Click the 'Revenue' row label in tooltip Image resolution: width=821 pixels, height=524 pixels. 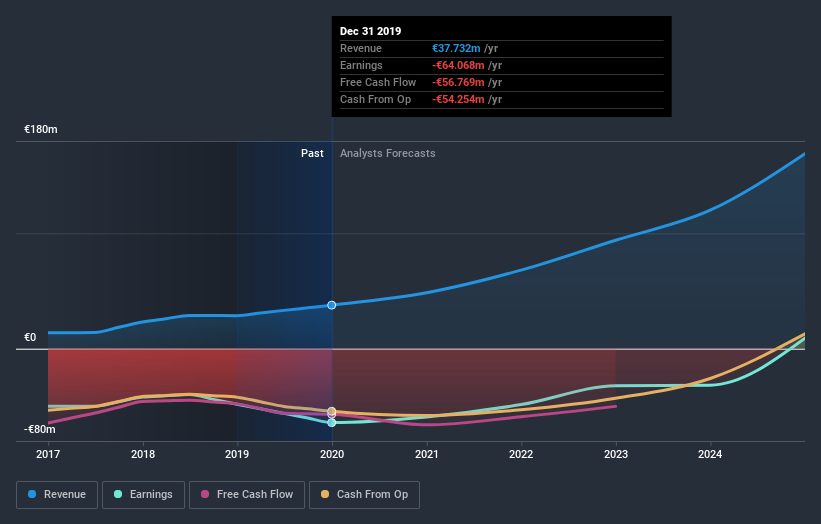click(361, 48)
